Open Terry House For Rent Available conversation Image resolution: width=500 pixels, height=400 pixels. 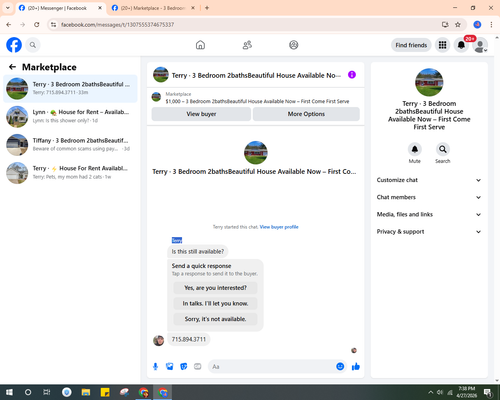pos(70,172)
